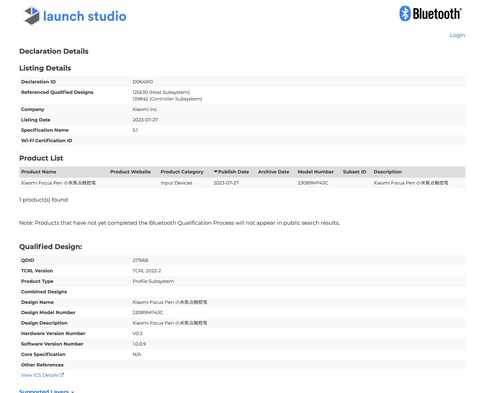Viewport: 480px width, 393px height.
Task: Click the Declaration Details heading
Action: 54,51
